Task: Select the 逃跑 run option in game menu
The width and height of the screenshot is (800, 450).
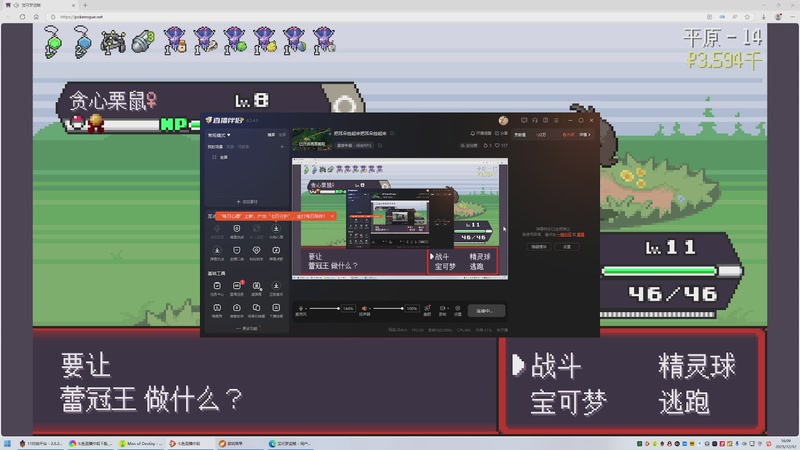Action: tap(684, 402)
